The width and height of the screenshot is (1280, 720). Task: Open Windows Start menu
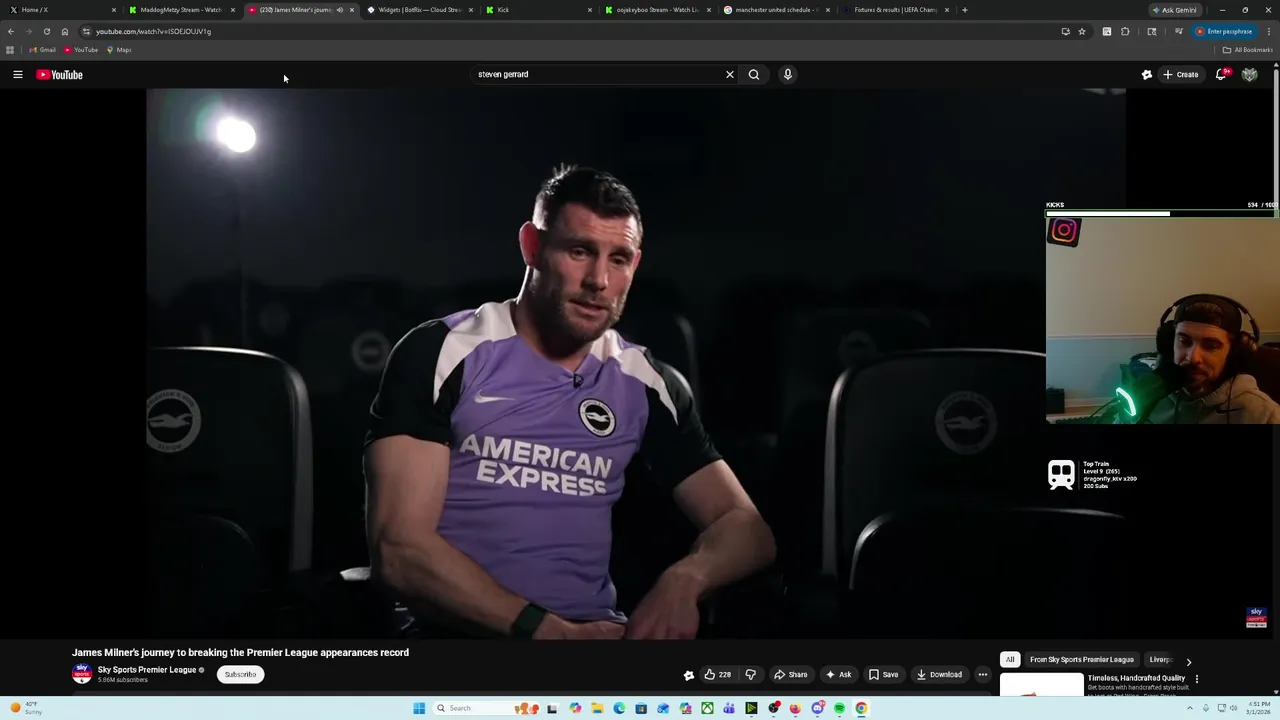[x=419, y=708]
